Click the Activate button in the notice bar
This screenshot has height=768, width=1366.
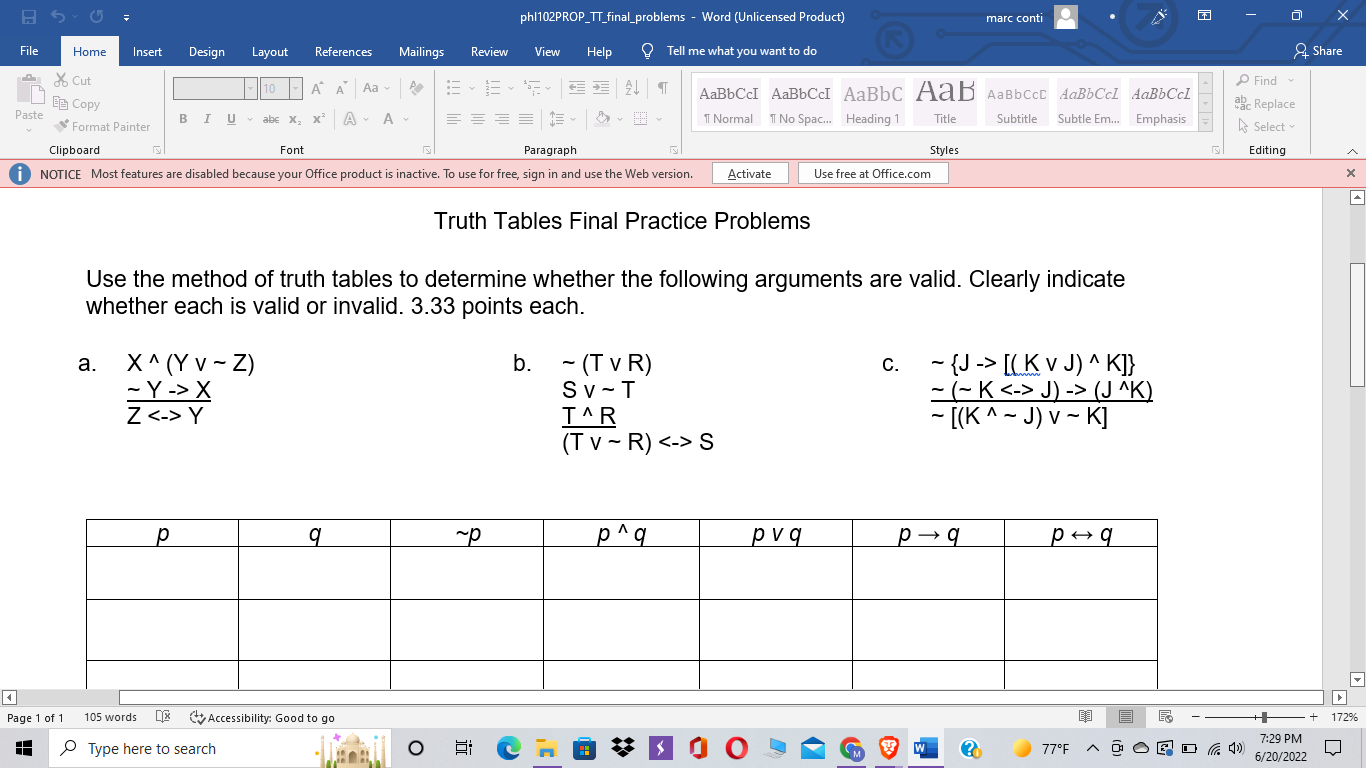749,172
